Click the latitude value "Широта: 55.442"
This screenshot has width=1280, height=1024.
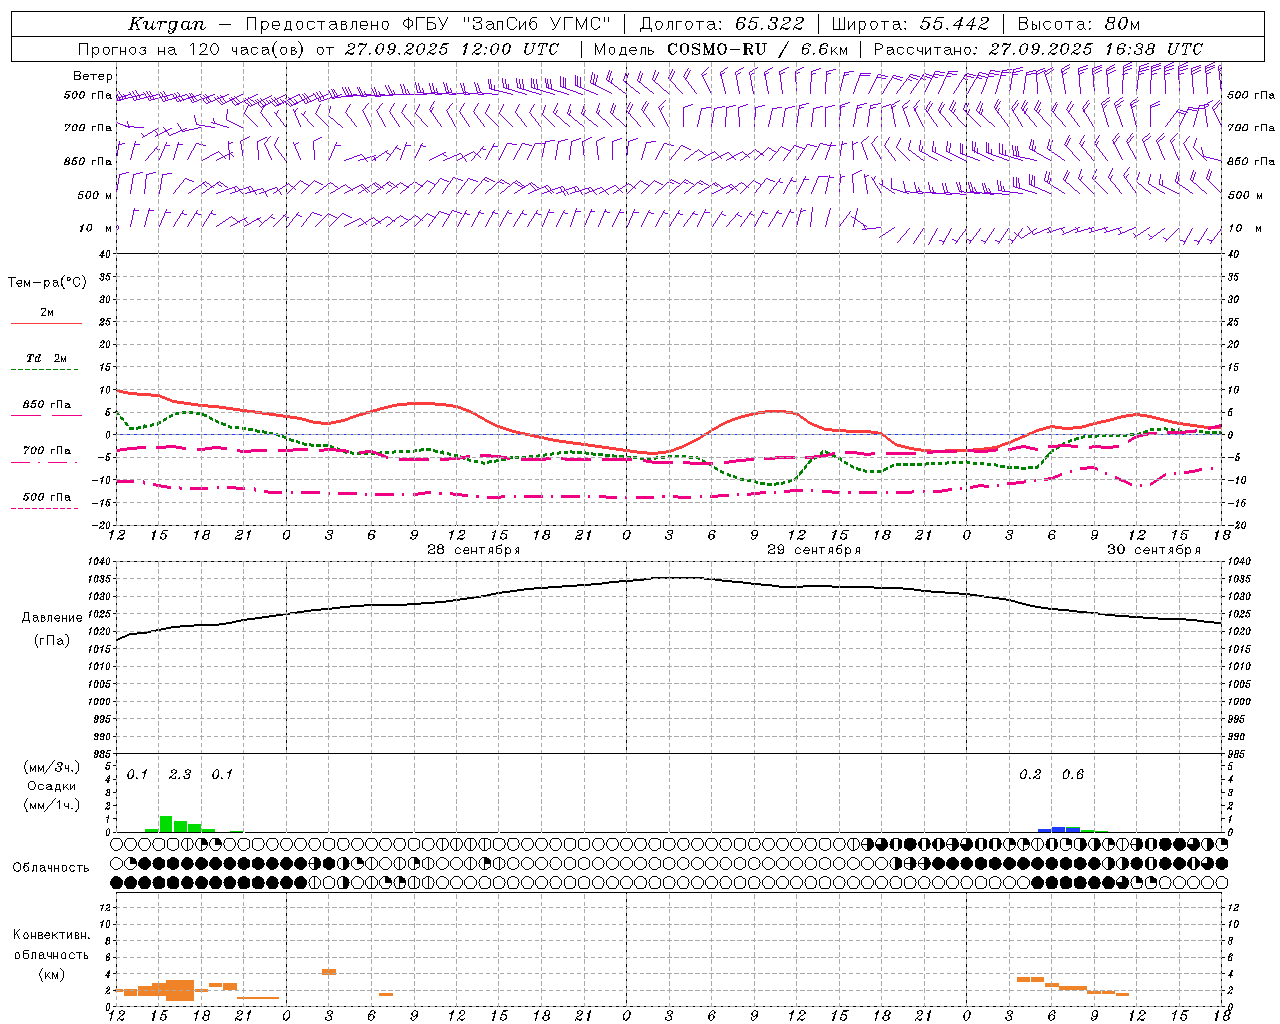click(x=910, y=24)
